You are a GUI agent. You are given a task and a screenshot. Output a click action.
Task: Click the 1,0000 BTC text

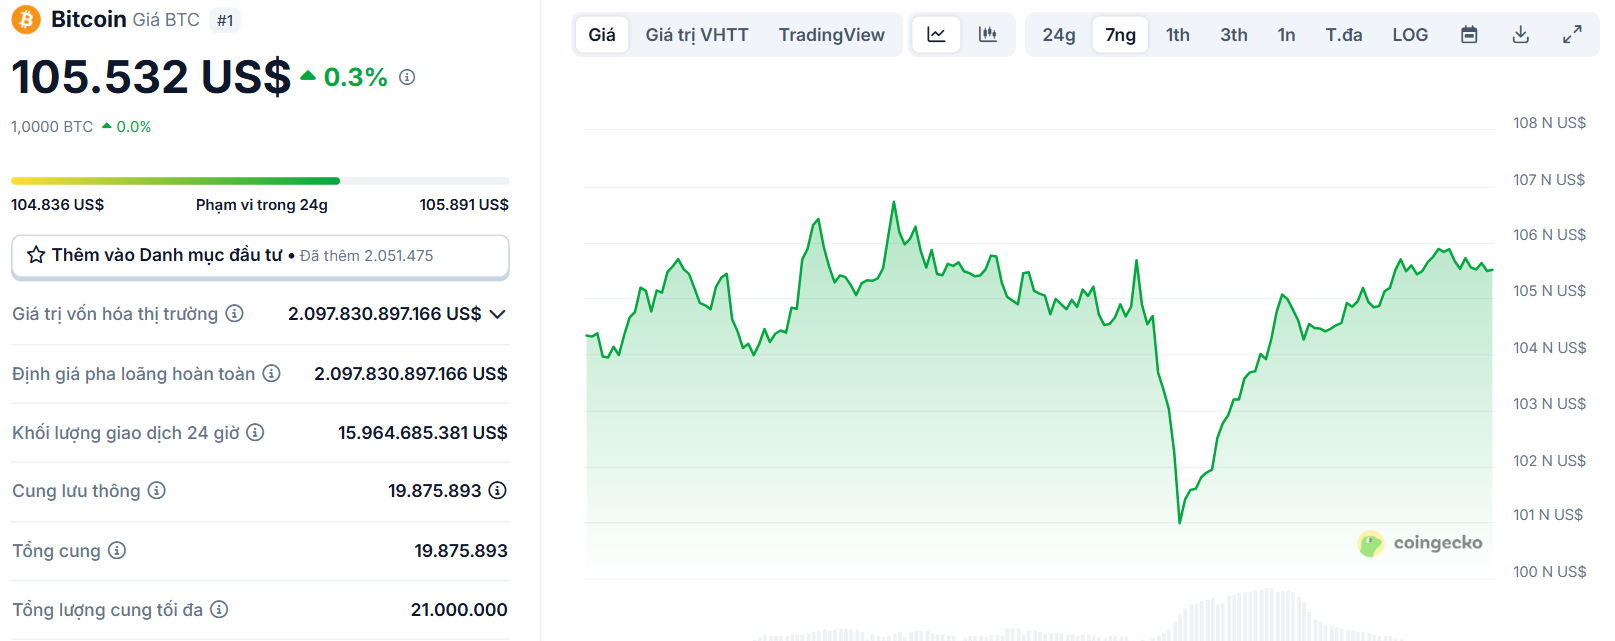click(52, 127)
